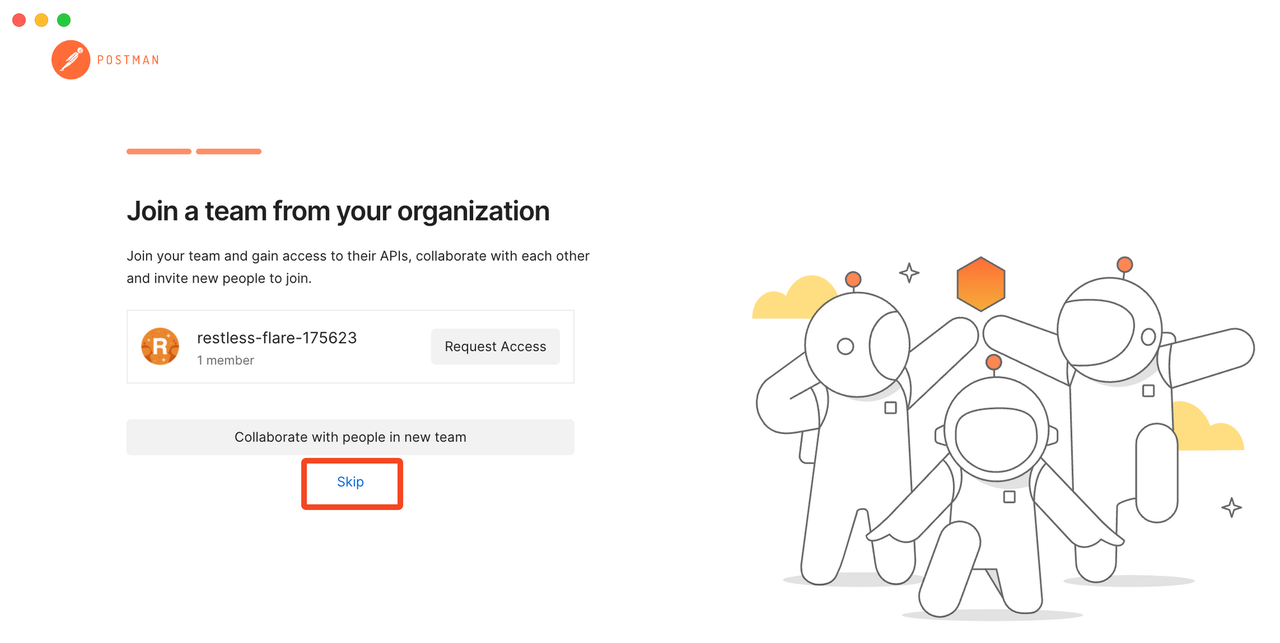This screenshot has width=1280, height=643.
Task: Click the restless-flare-175623 team name
Action: coord(277,338)
